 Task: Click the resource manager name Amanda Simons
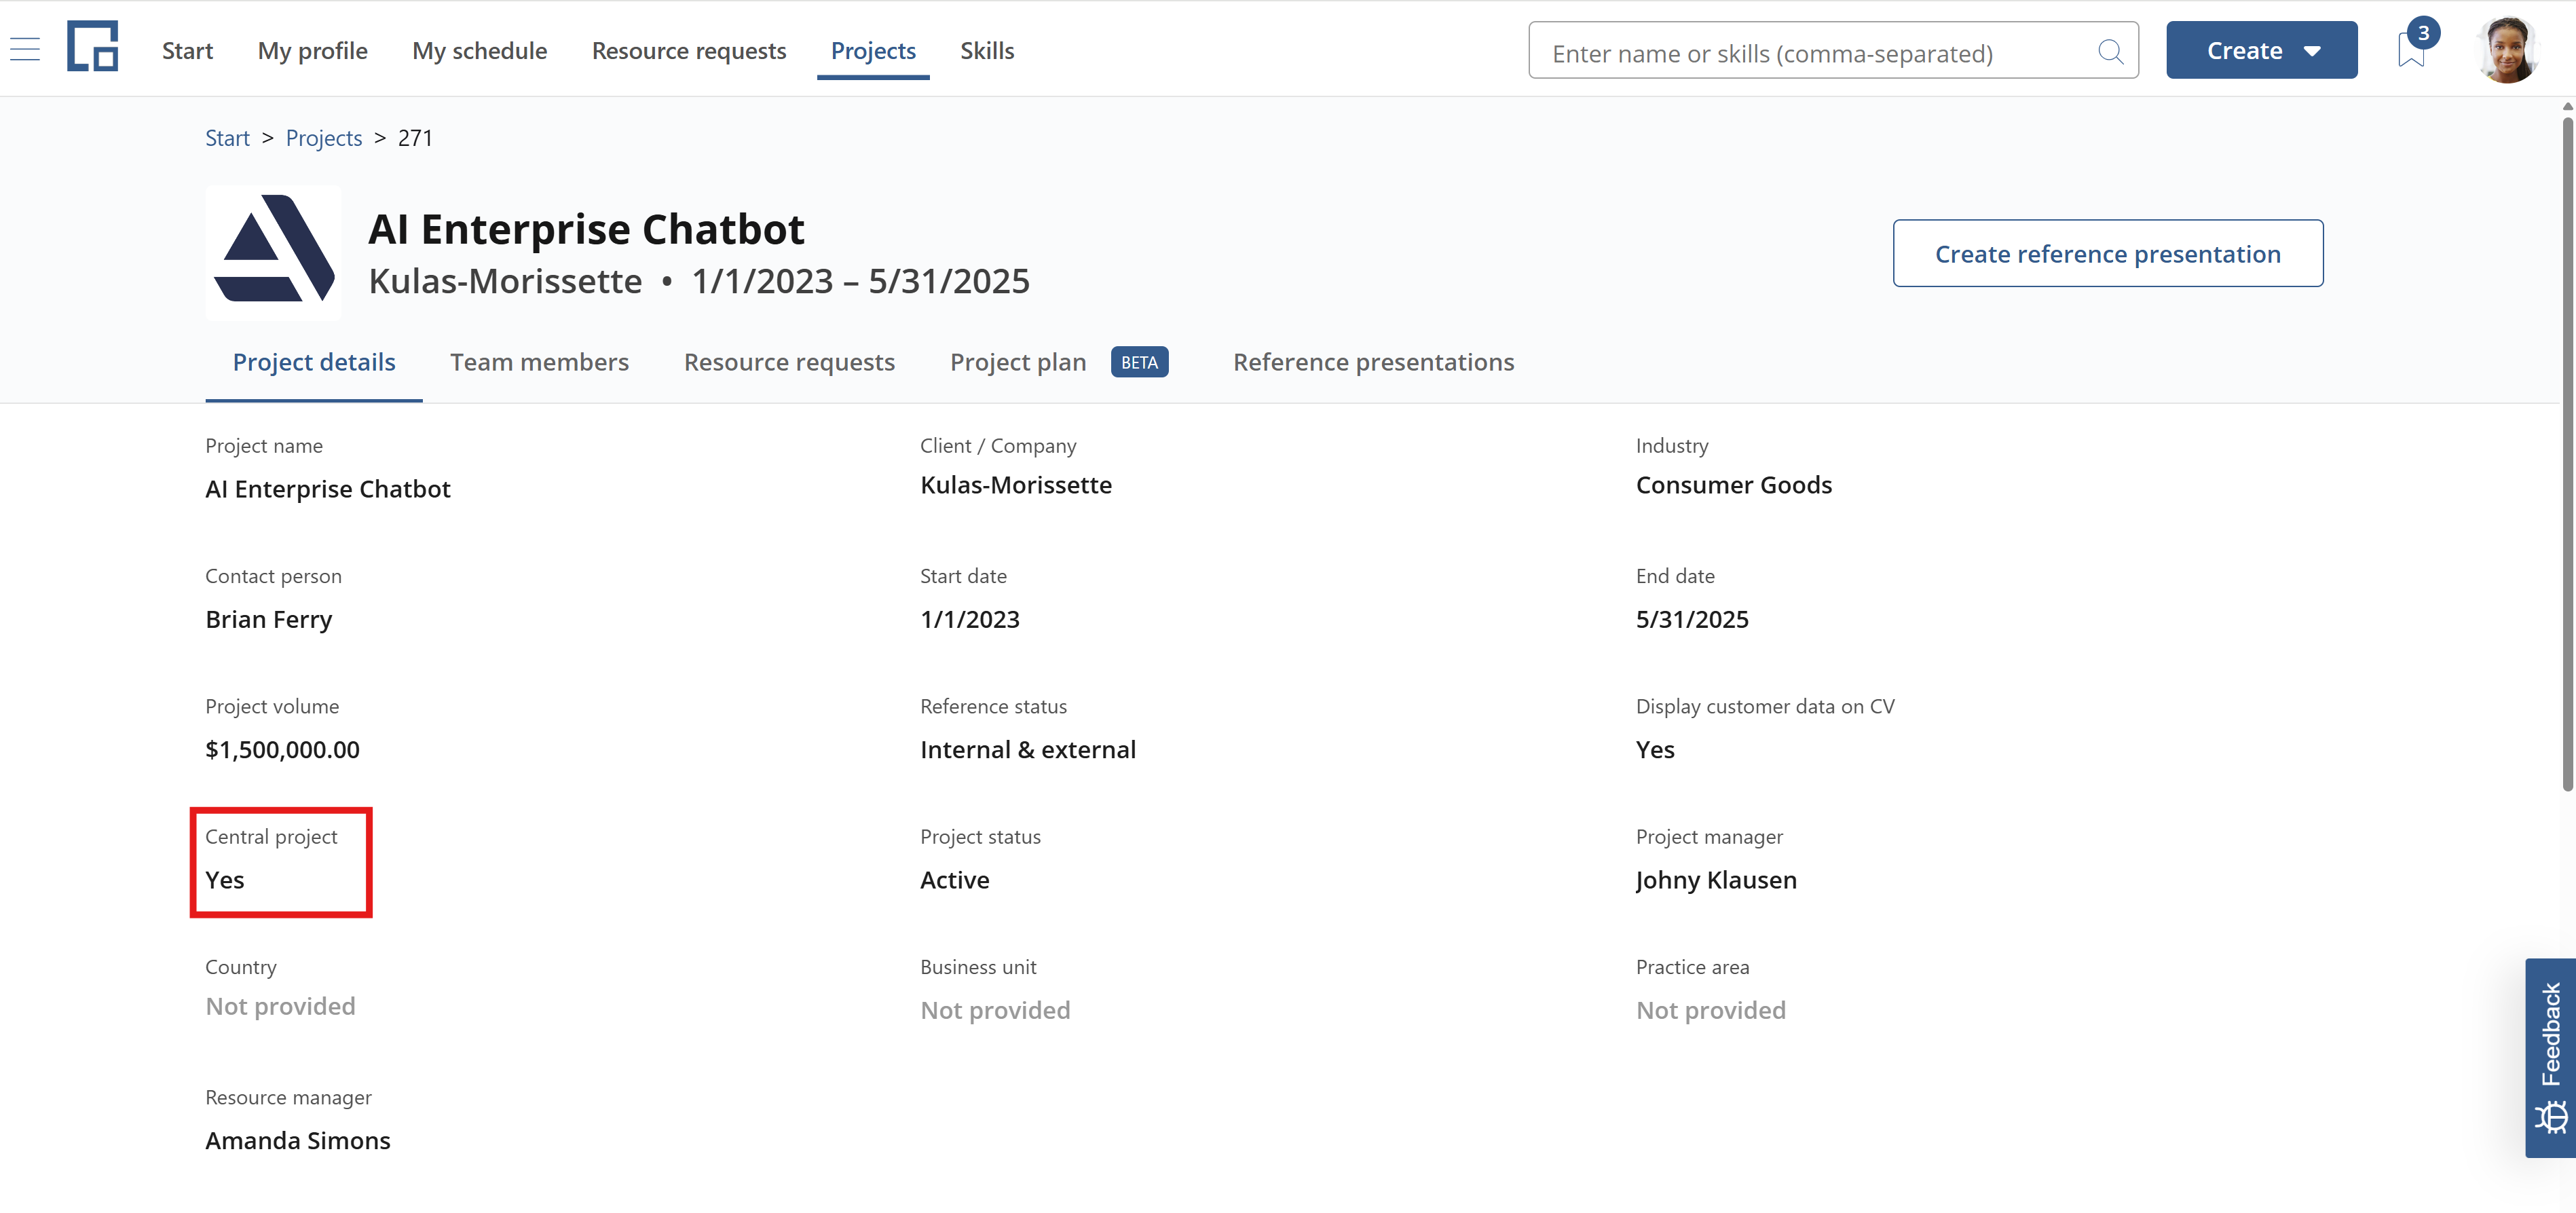tap(298, 1140)
